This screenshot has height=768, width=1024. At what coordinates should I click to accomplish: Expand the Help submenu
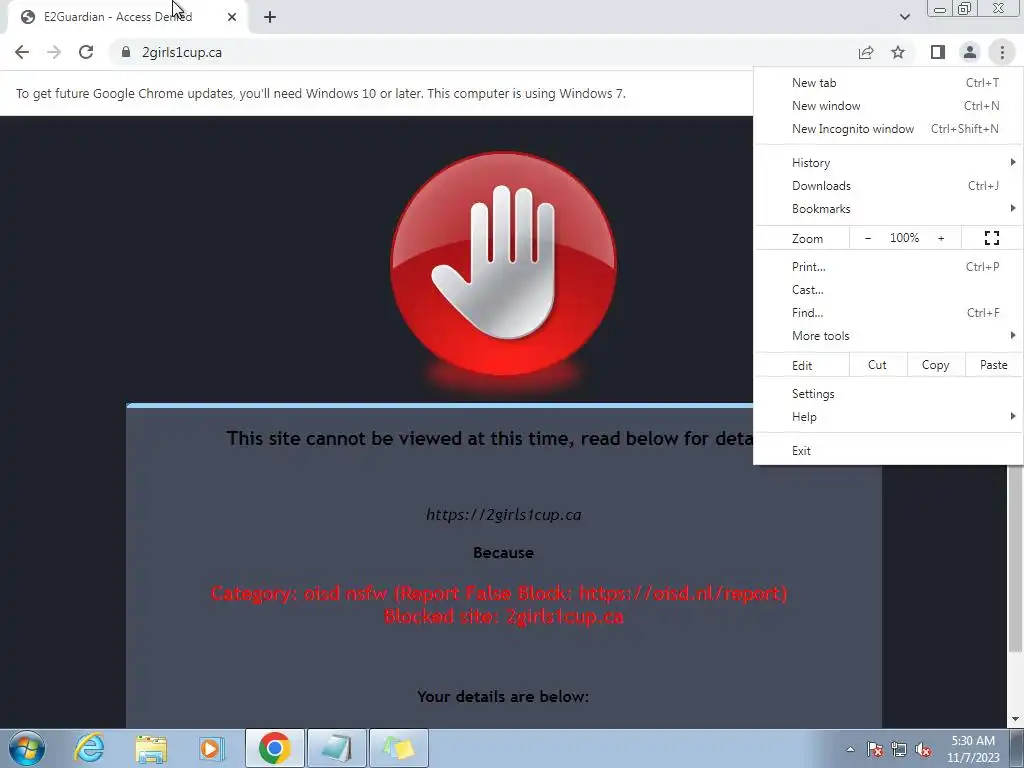point(888,417)
